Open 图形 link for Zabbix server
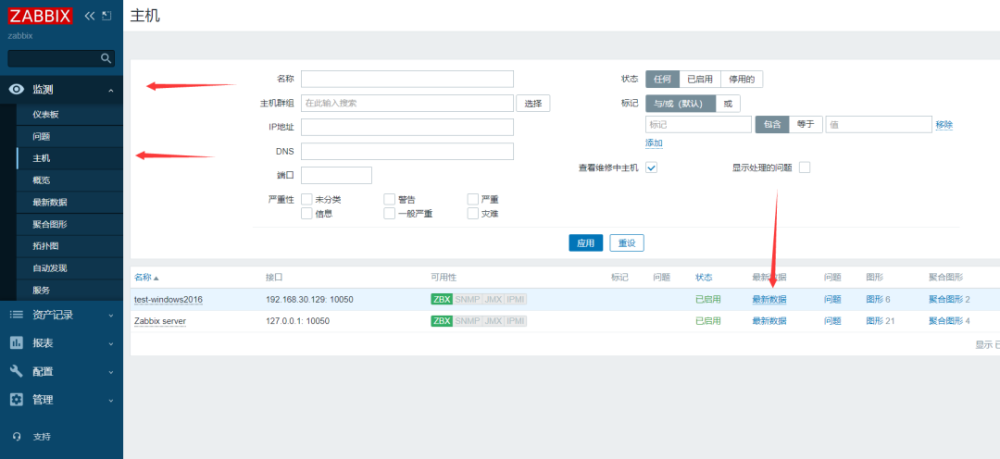Viewport: 1000px width, 459px height. [x=874, y=321]
